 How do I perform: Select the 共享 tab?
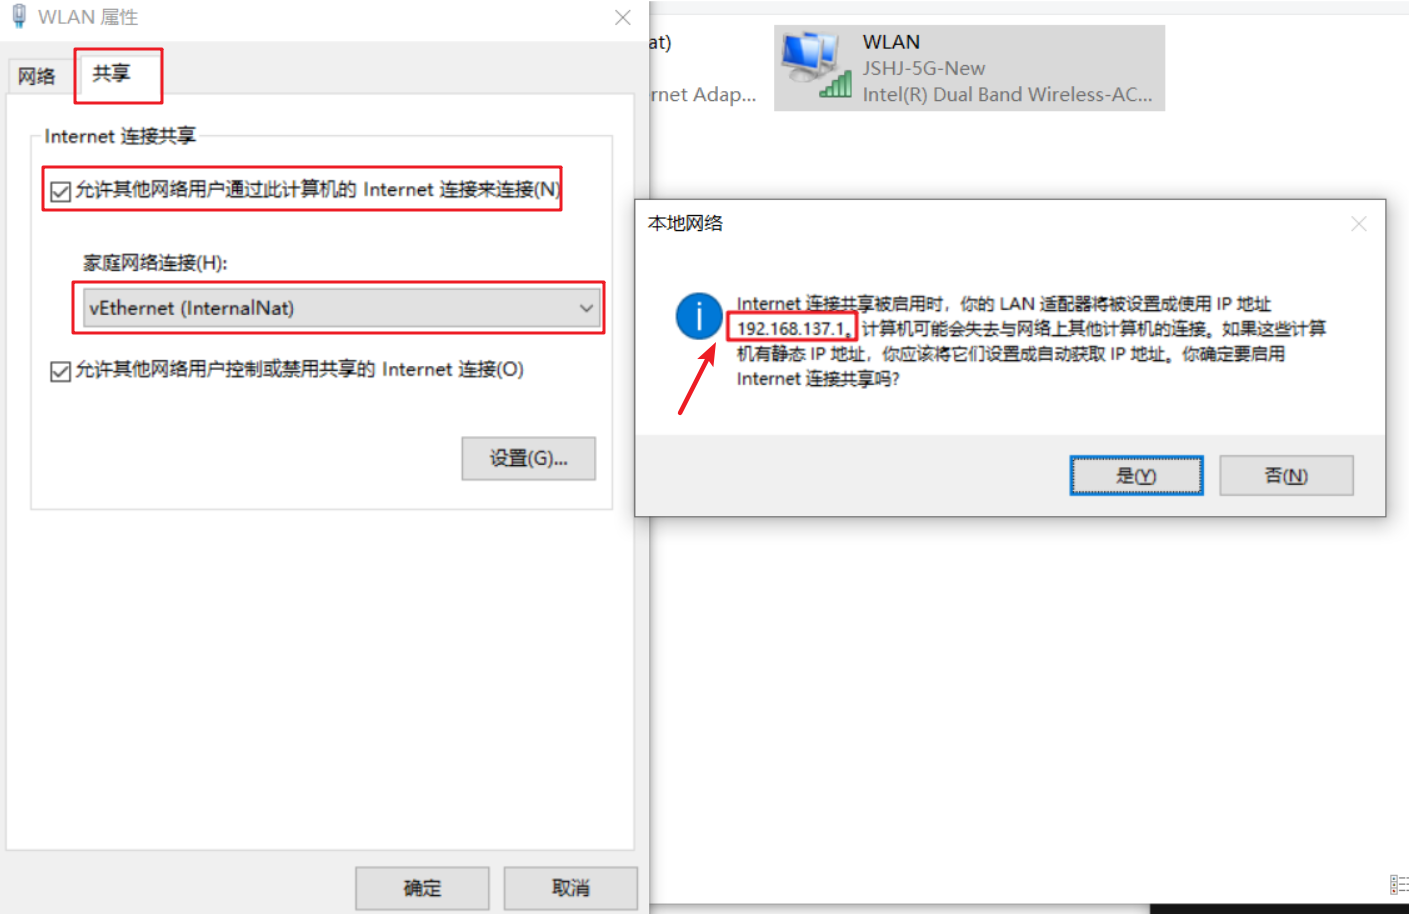coord(112,73)
